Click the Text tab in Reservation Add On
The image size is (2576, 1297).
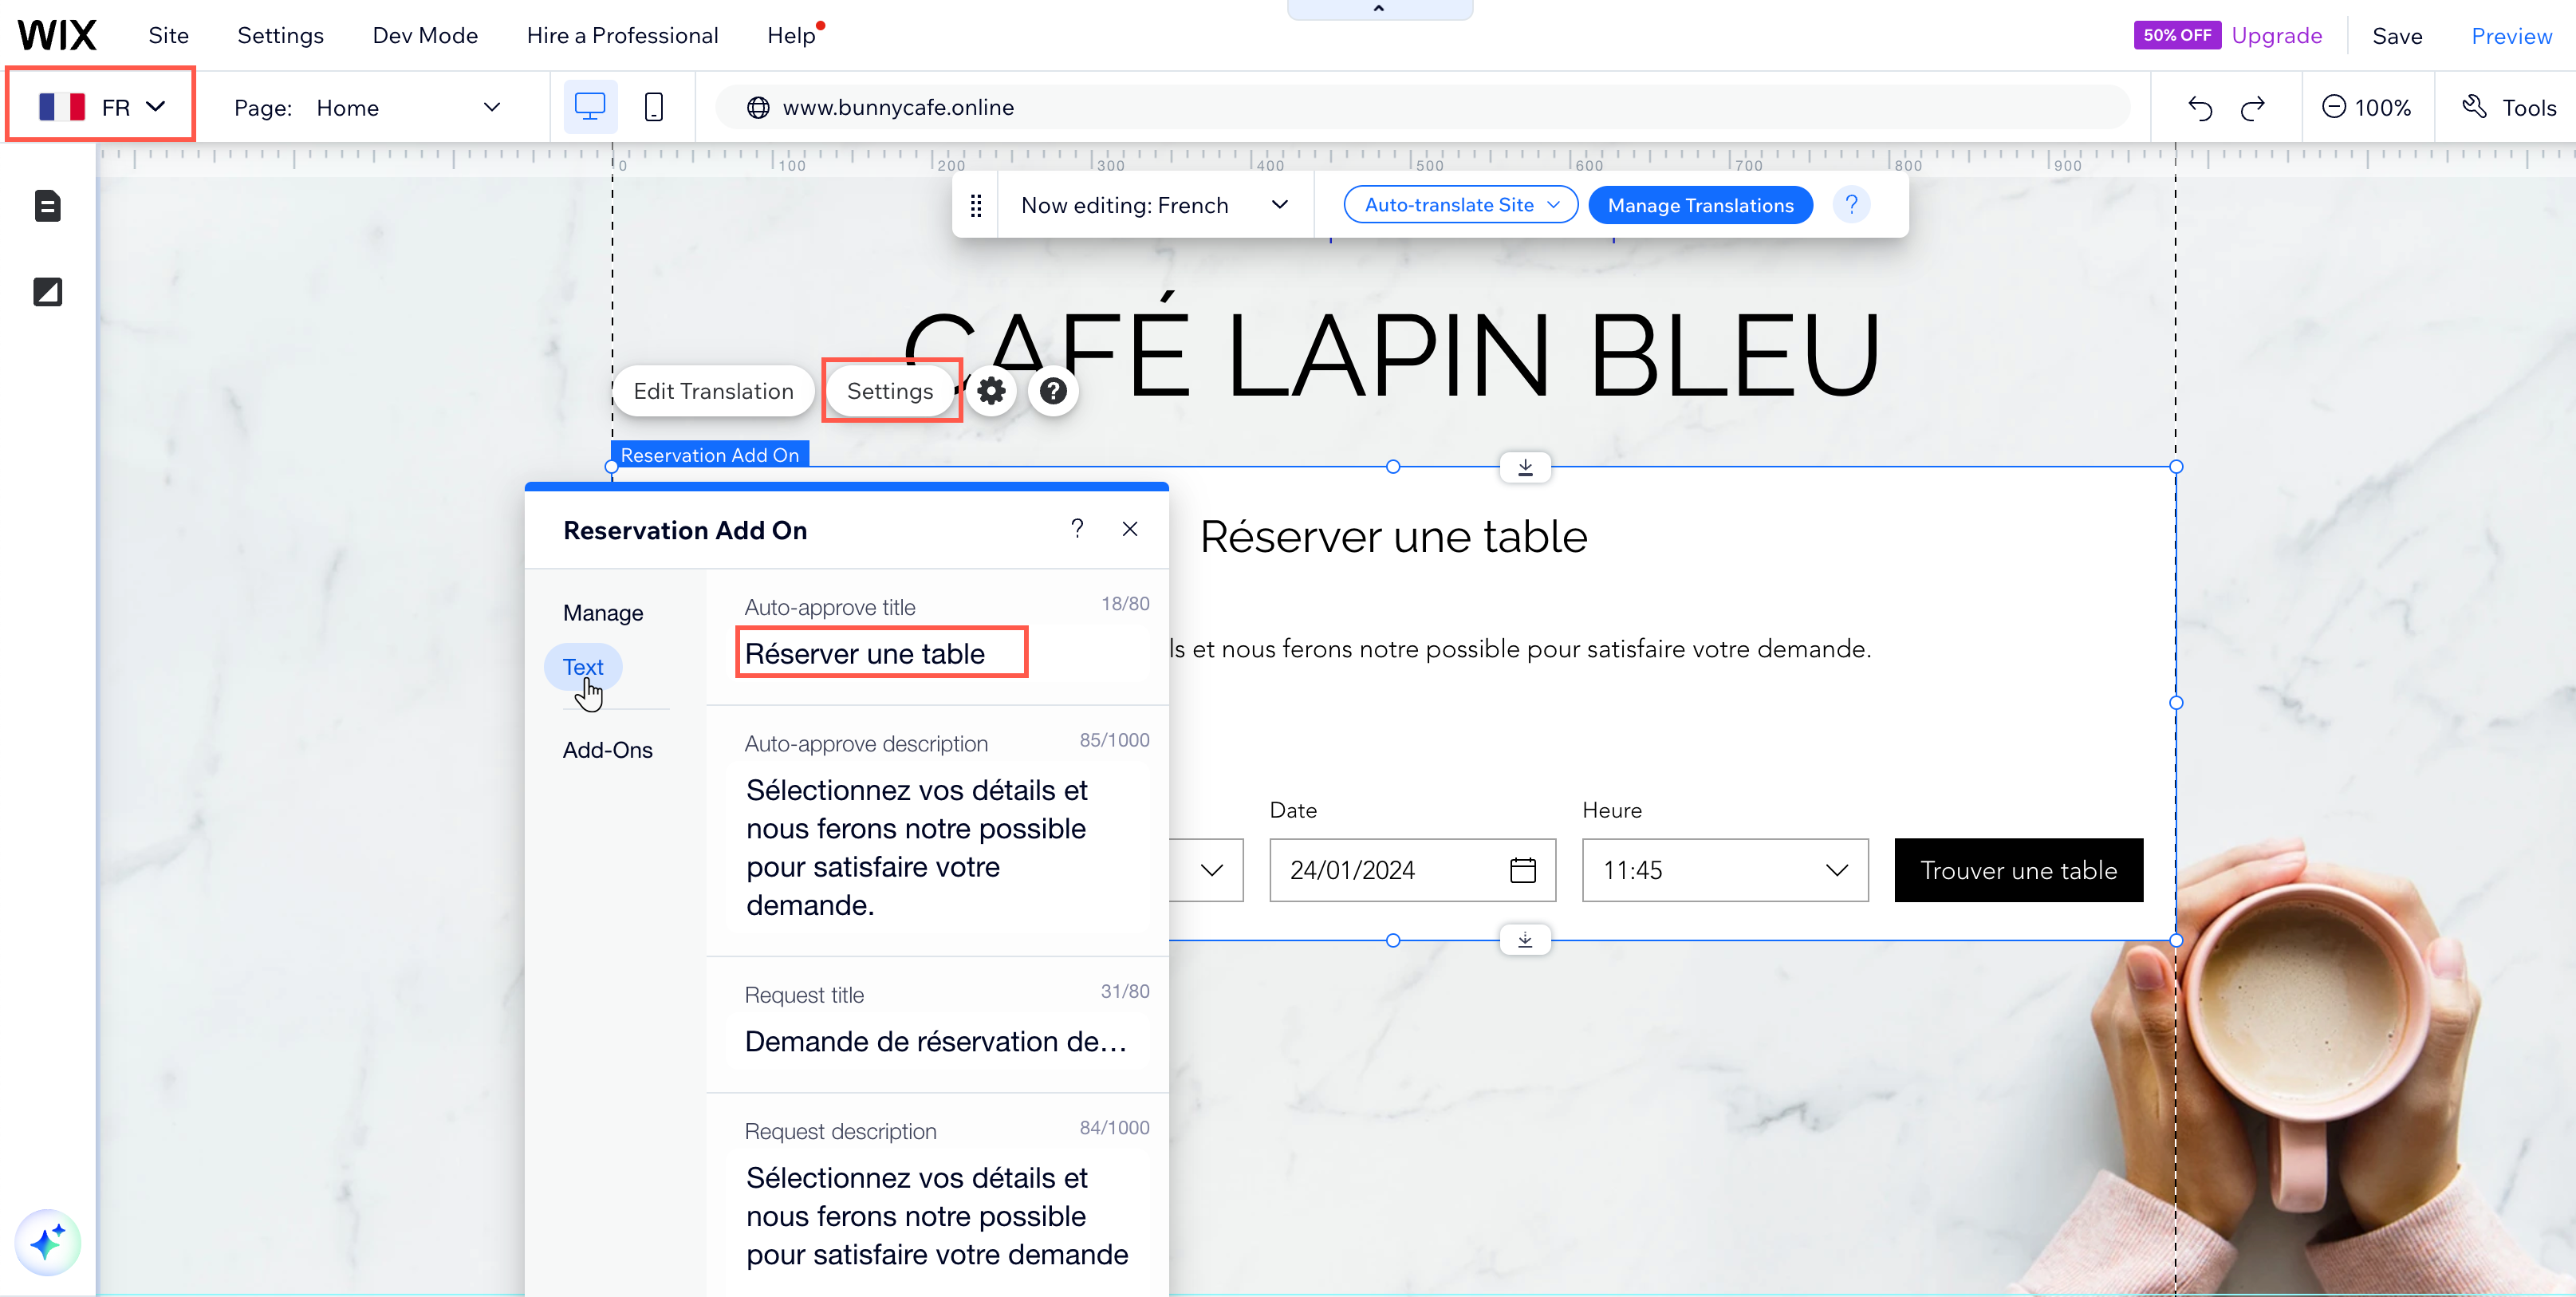point(584,667)
